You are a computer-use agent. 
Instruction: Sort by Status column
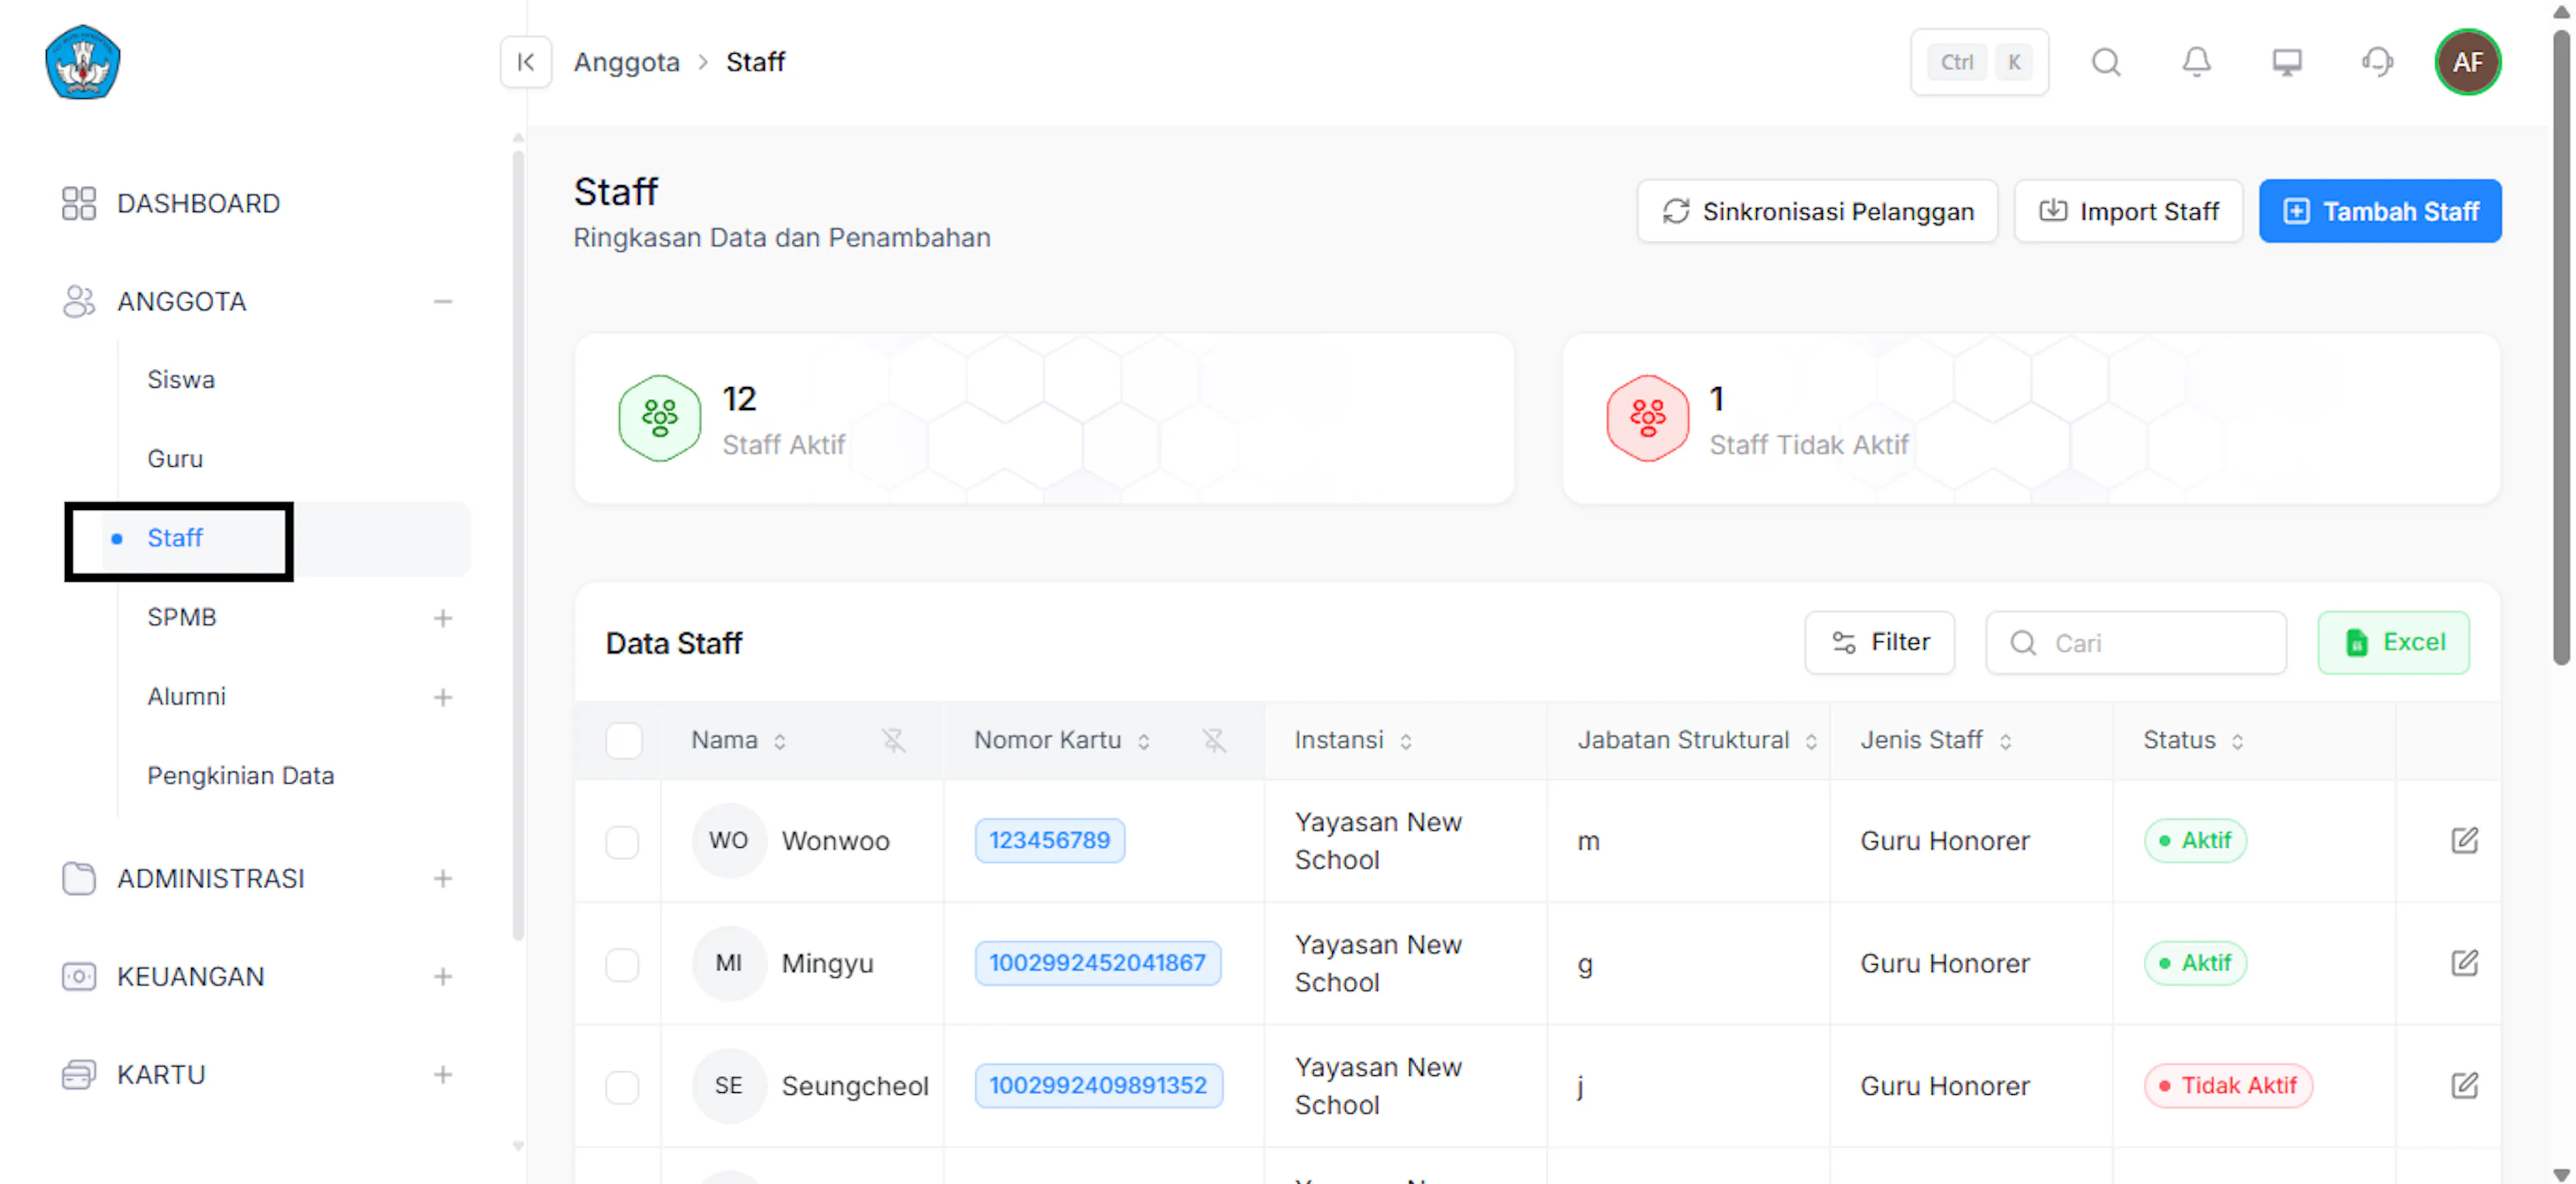2238,741
